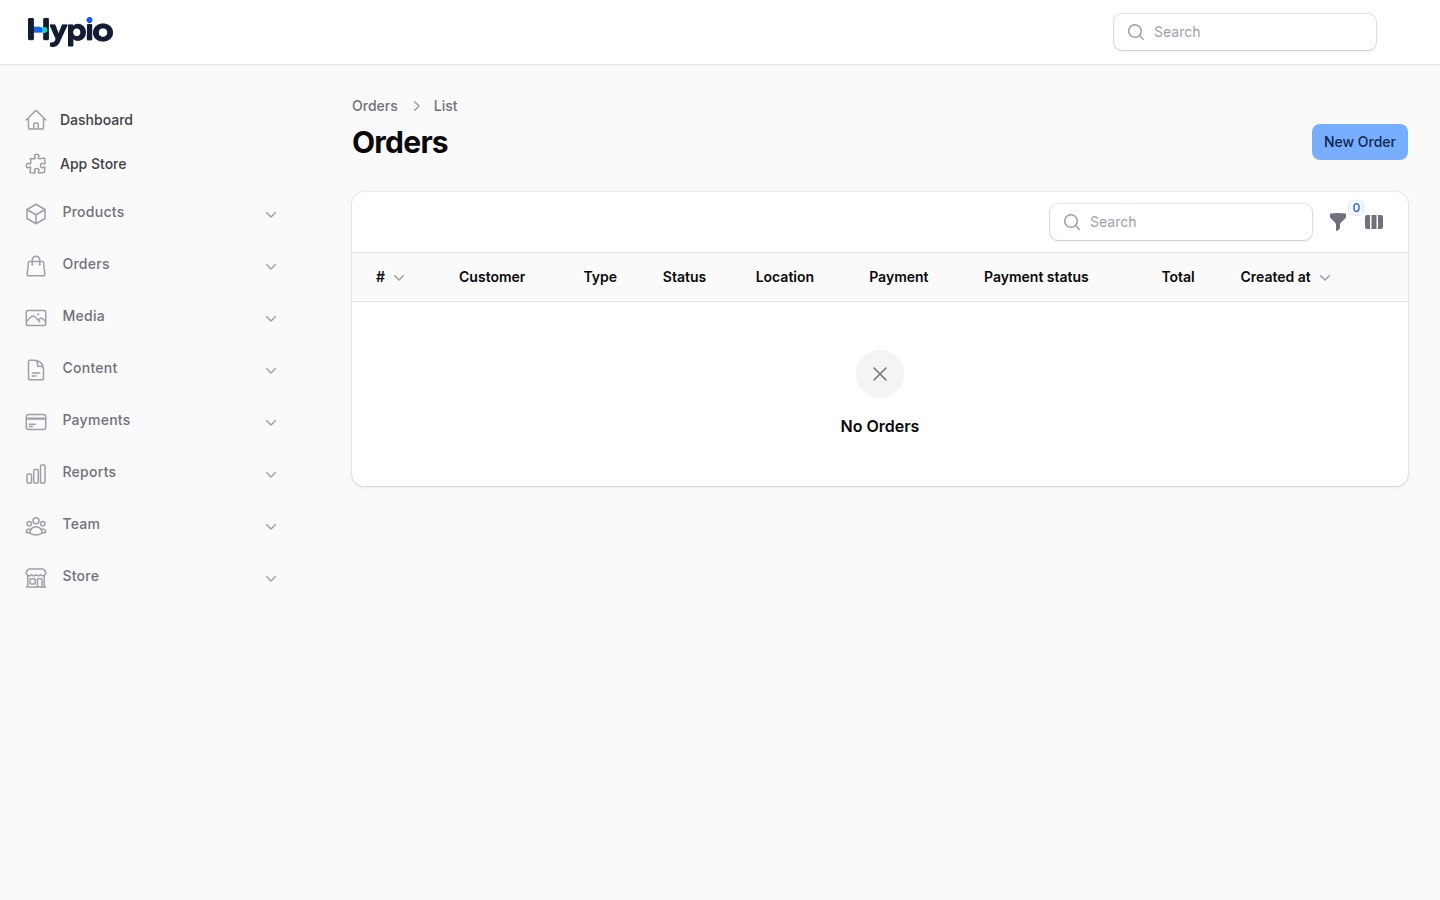Focus the top global Search field

tap(1245, 32)
